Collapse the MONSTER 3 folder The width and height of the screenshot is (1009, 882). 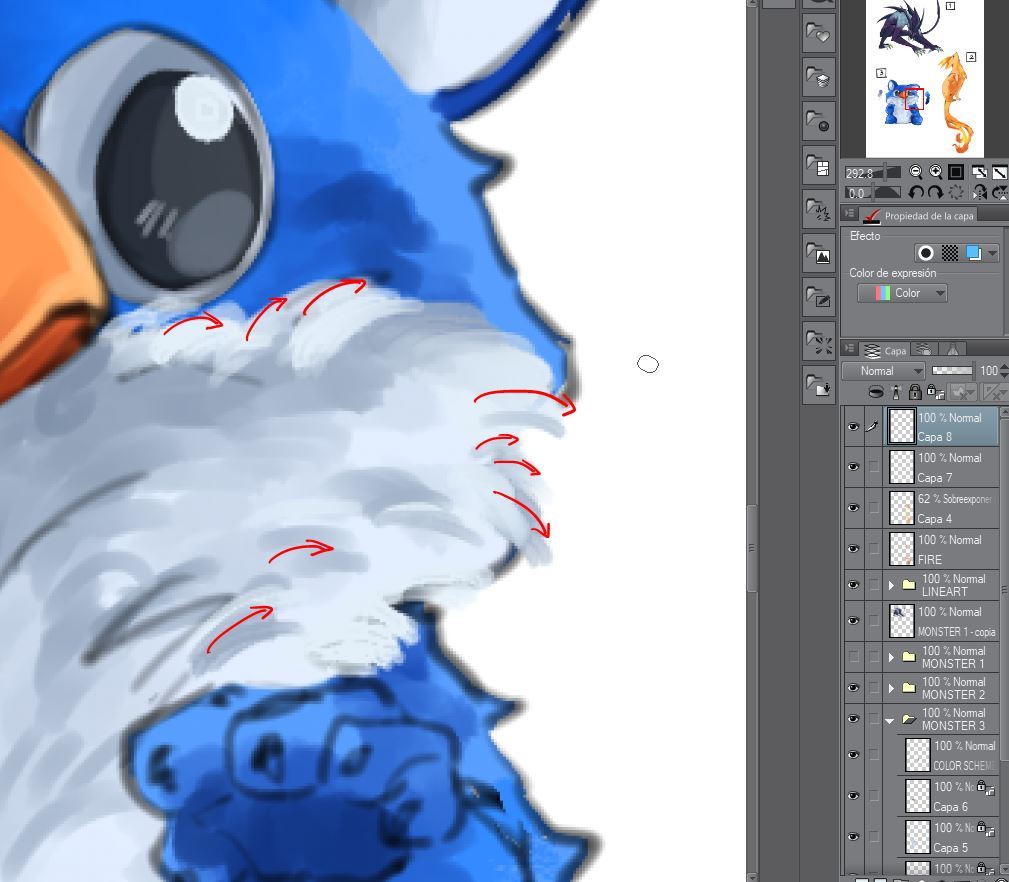coord(890,720)
